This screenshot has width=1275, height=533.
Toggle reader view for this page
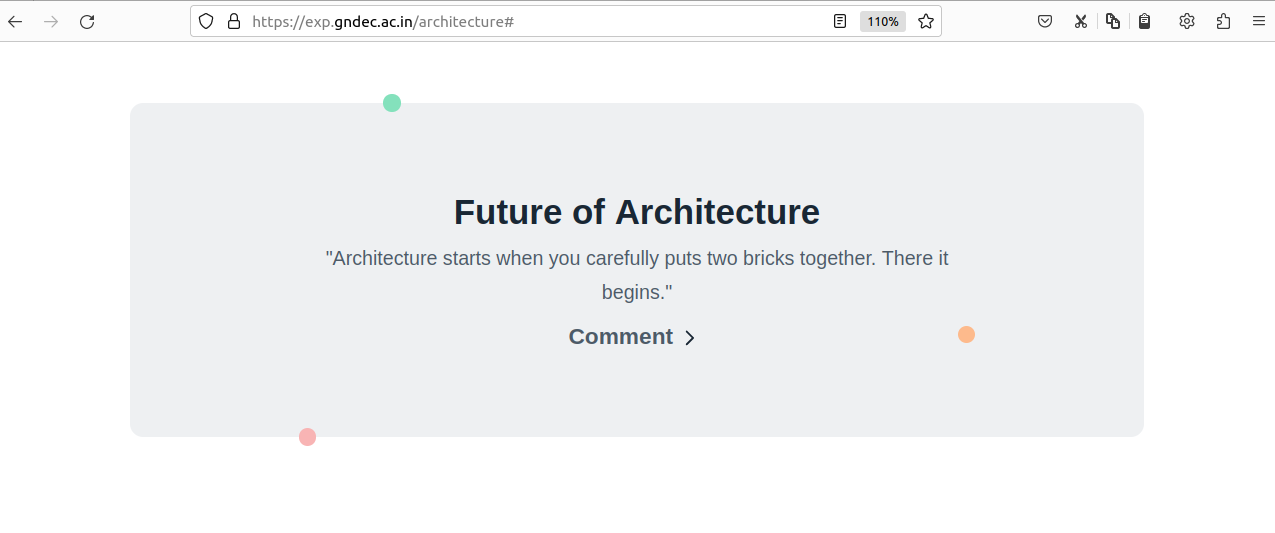840,21
